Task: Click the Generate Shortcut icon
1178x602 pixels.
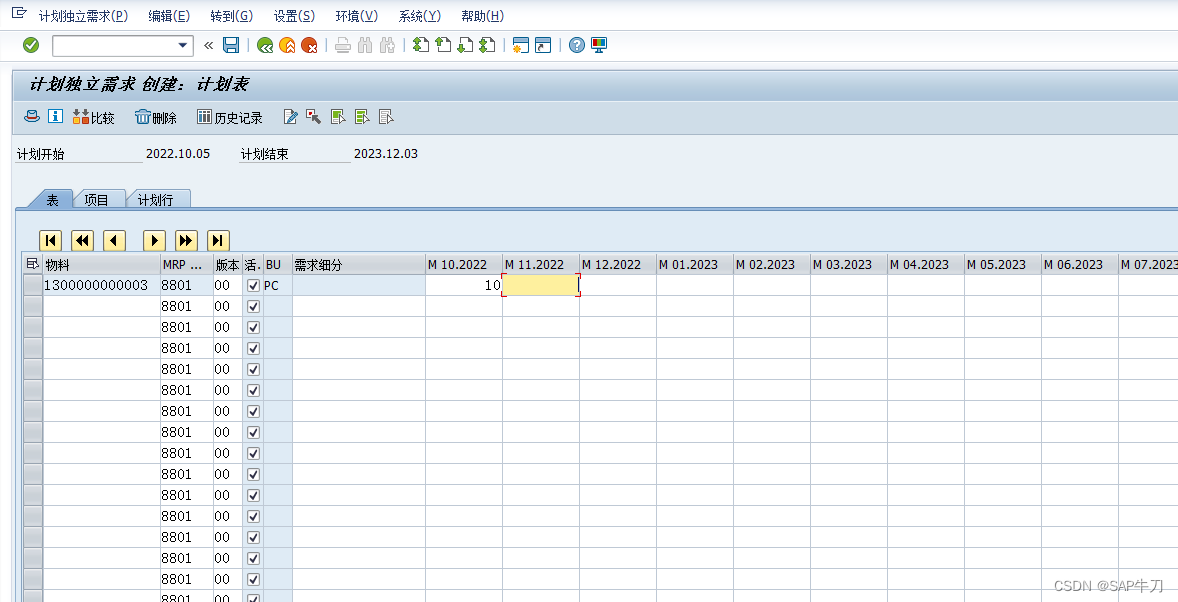Action: pos(543,46)
